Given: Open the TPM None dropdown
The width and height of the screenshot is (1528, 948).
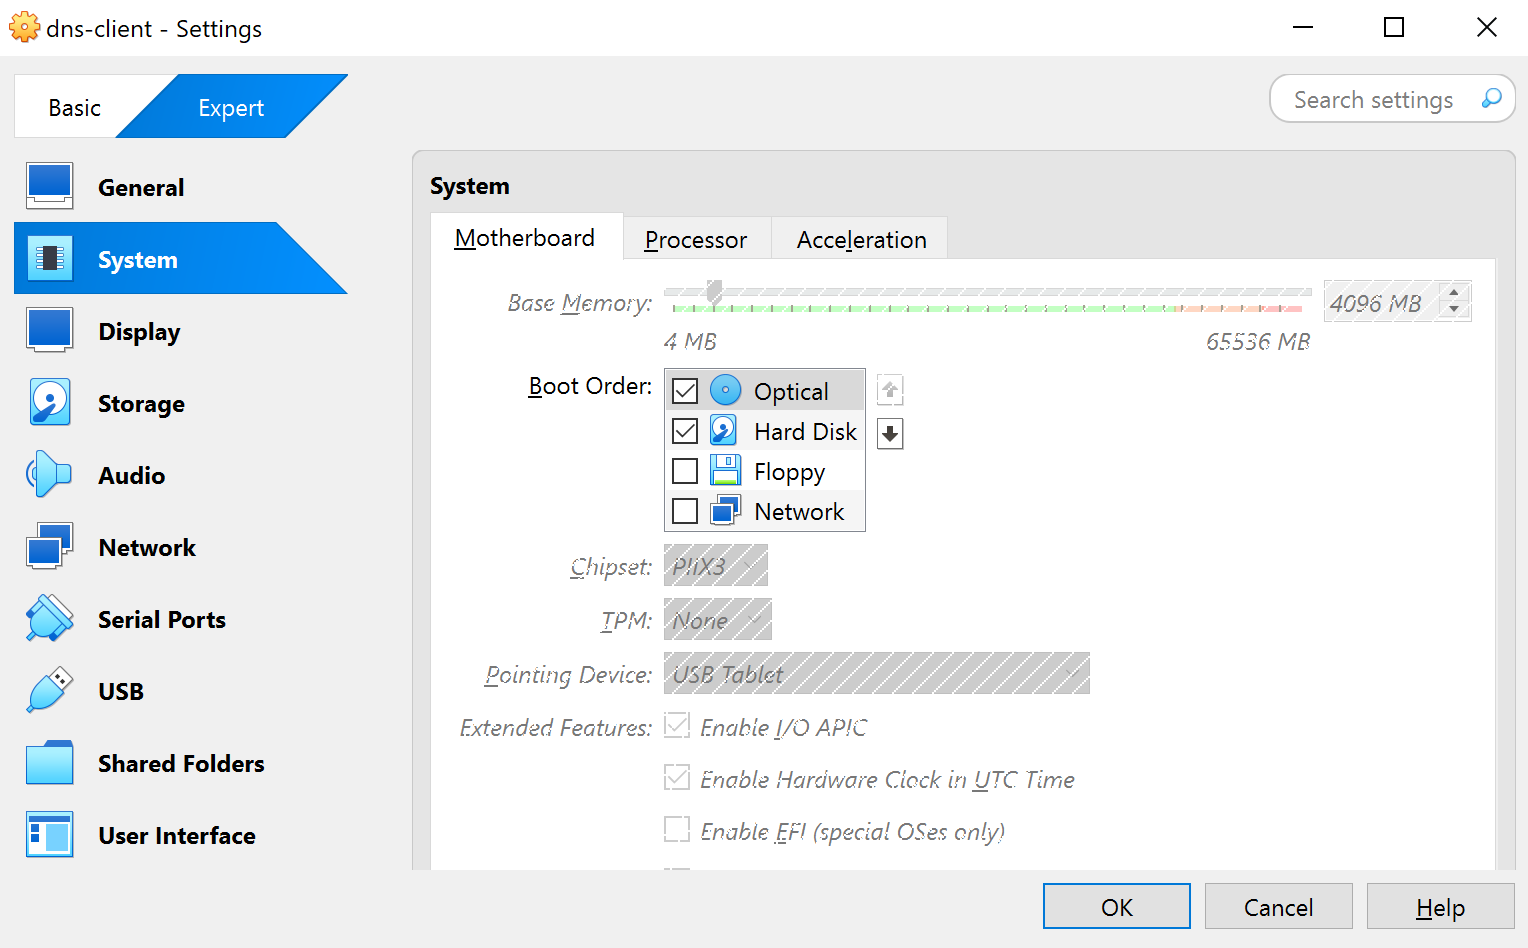Looking at the screenshot, I should pos(718,620).
